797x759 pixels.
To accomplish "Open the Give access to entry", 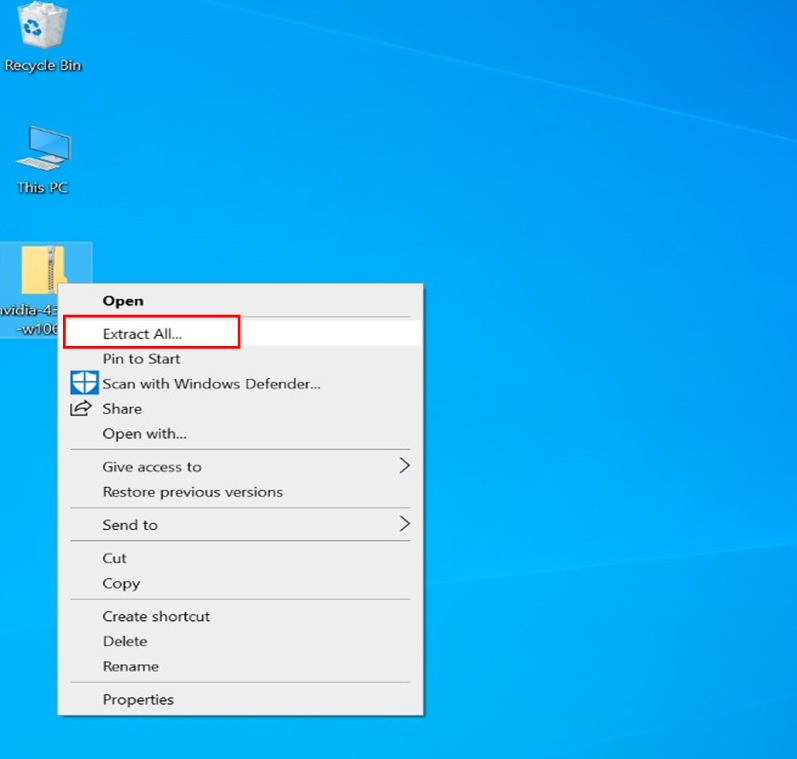I will 240,466.
